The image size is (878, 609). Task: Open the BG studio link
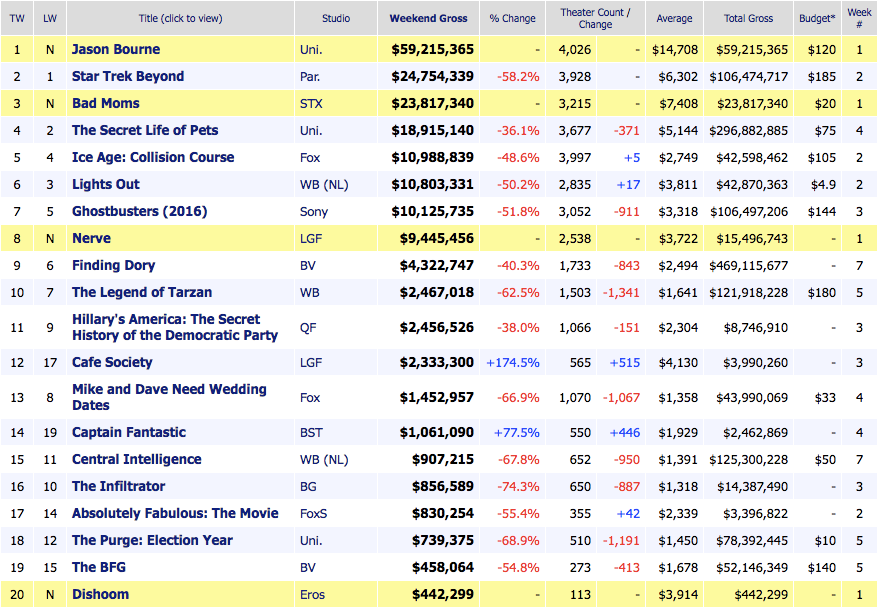[308, 486]
